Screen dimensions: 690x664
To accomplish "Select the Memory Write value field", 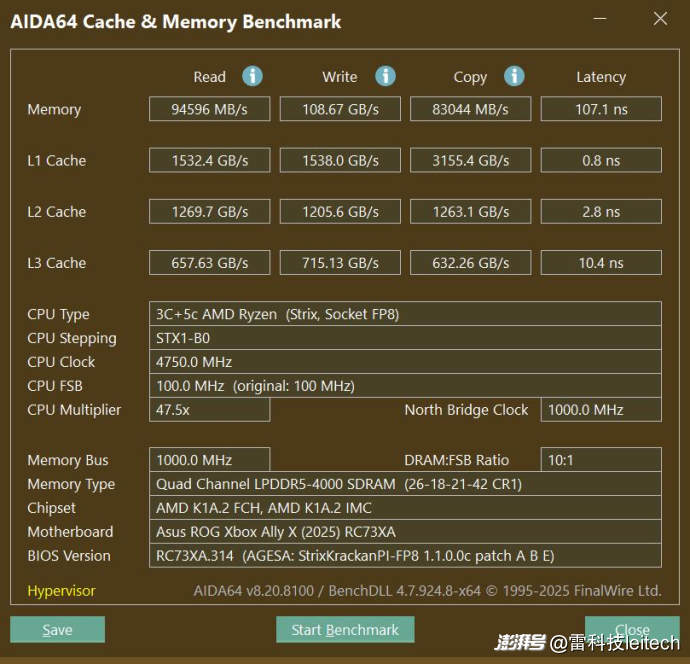I will pyautogui.click(x=340, y=109).
